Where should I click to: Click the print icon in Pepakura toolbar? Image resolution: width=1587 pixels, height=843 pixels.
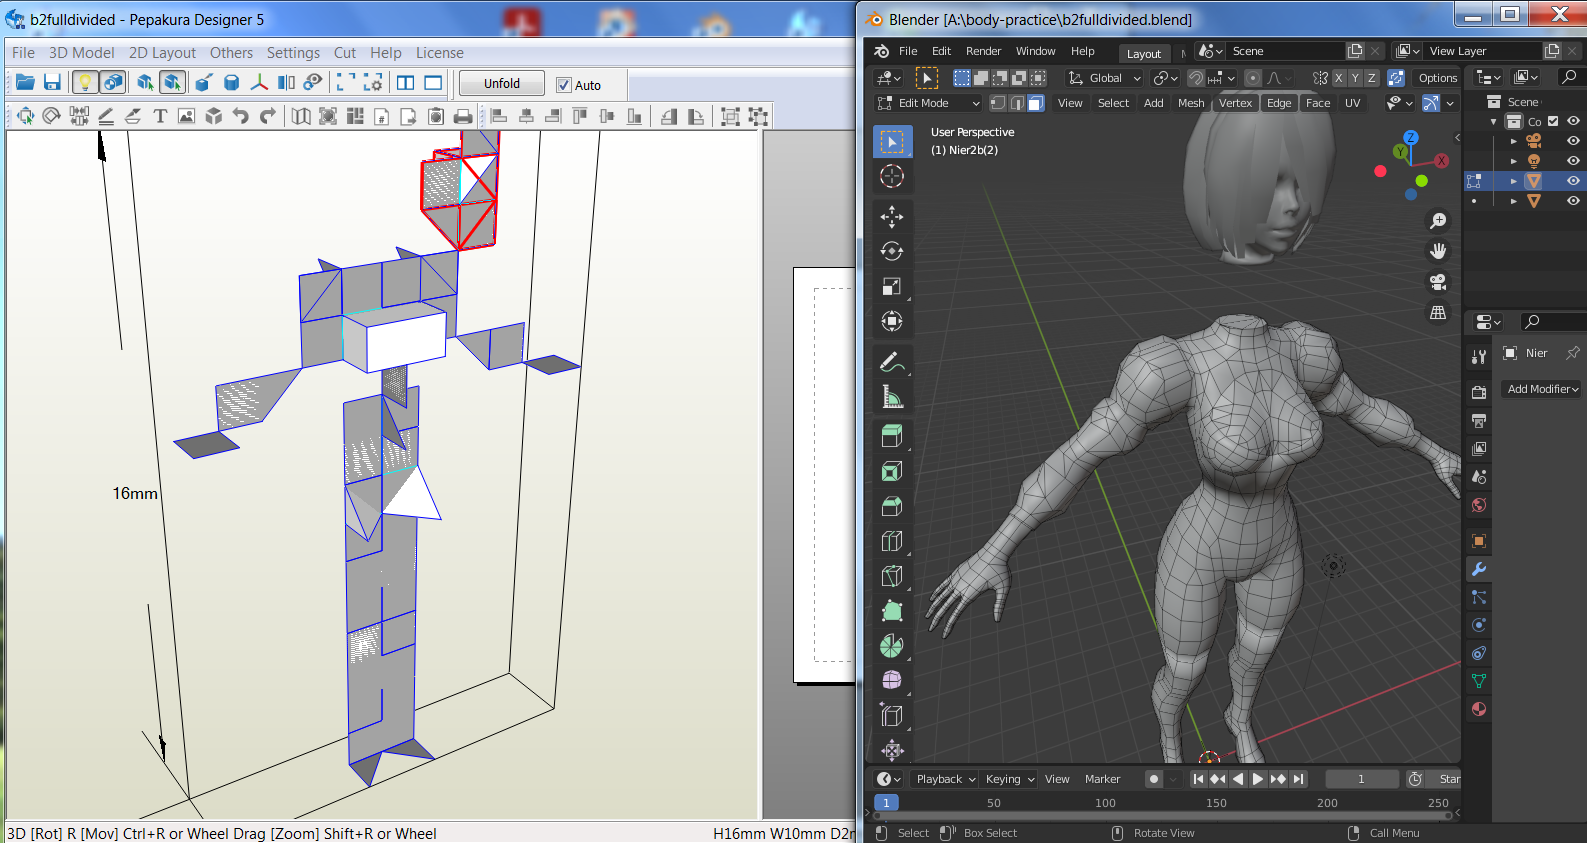tap(463, 117)
